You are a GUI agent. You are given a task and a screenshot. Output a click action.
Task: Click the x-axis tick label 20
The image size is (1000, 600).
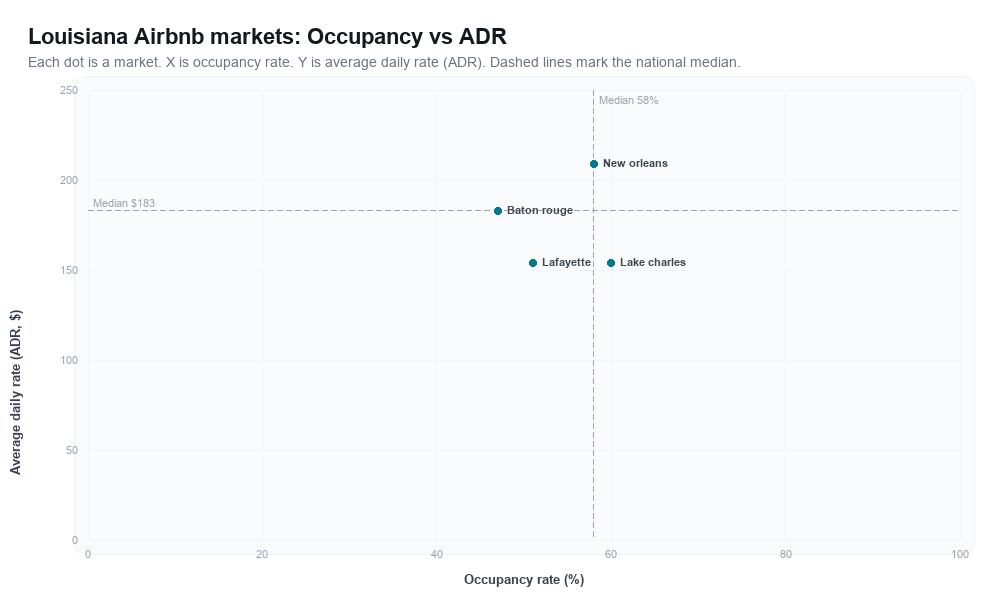[x=262, y=555]
